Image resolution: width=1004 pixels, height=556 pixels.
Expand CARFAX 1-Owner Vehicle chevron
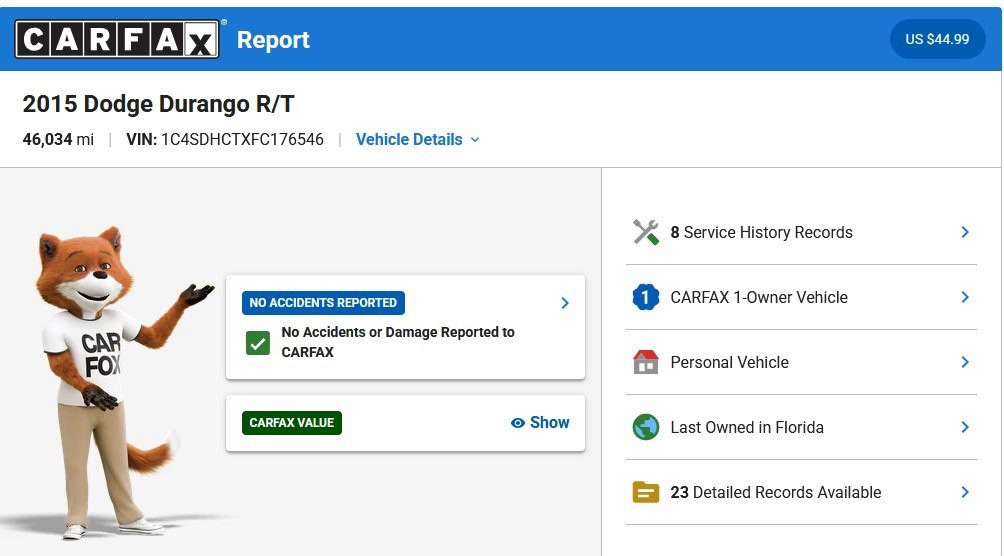965,297
